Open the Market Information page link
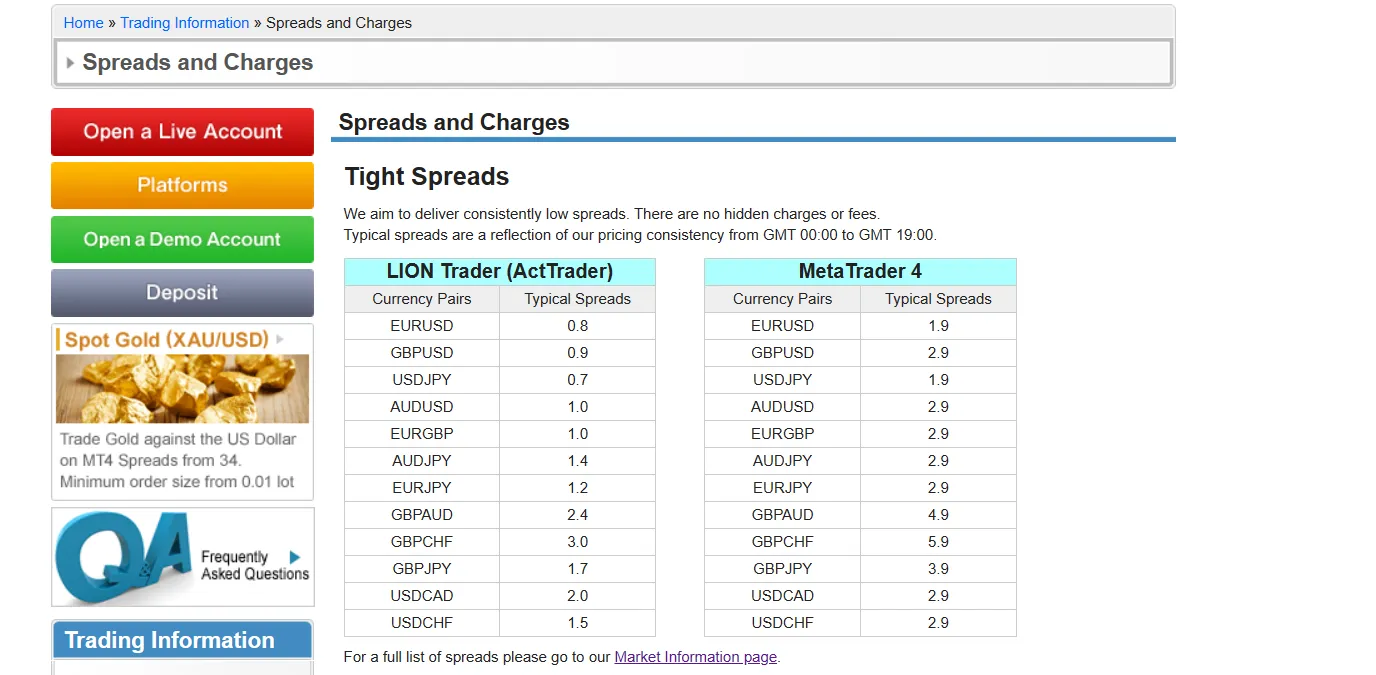The width and height of the screenshot is (1376, 675). click(x=695, y=657)
